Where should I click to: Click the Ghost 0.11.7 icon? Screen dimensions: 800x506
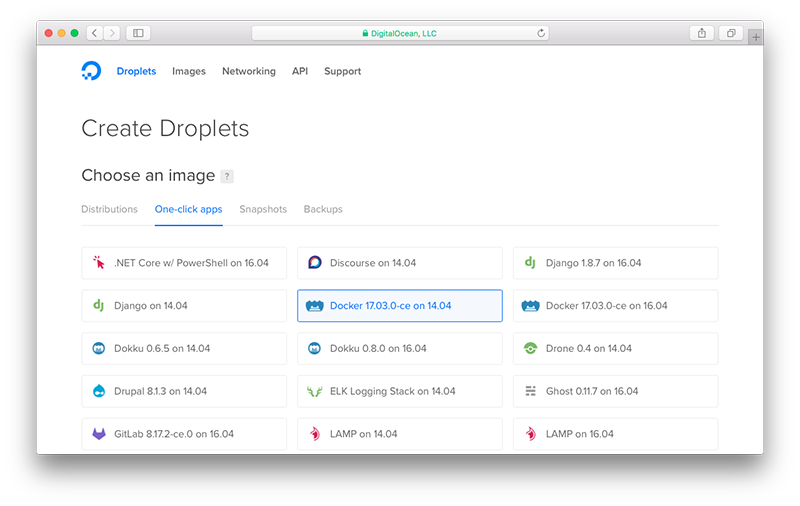tap(531, 391)
